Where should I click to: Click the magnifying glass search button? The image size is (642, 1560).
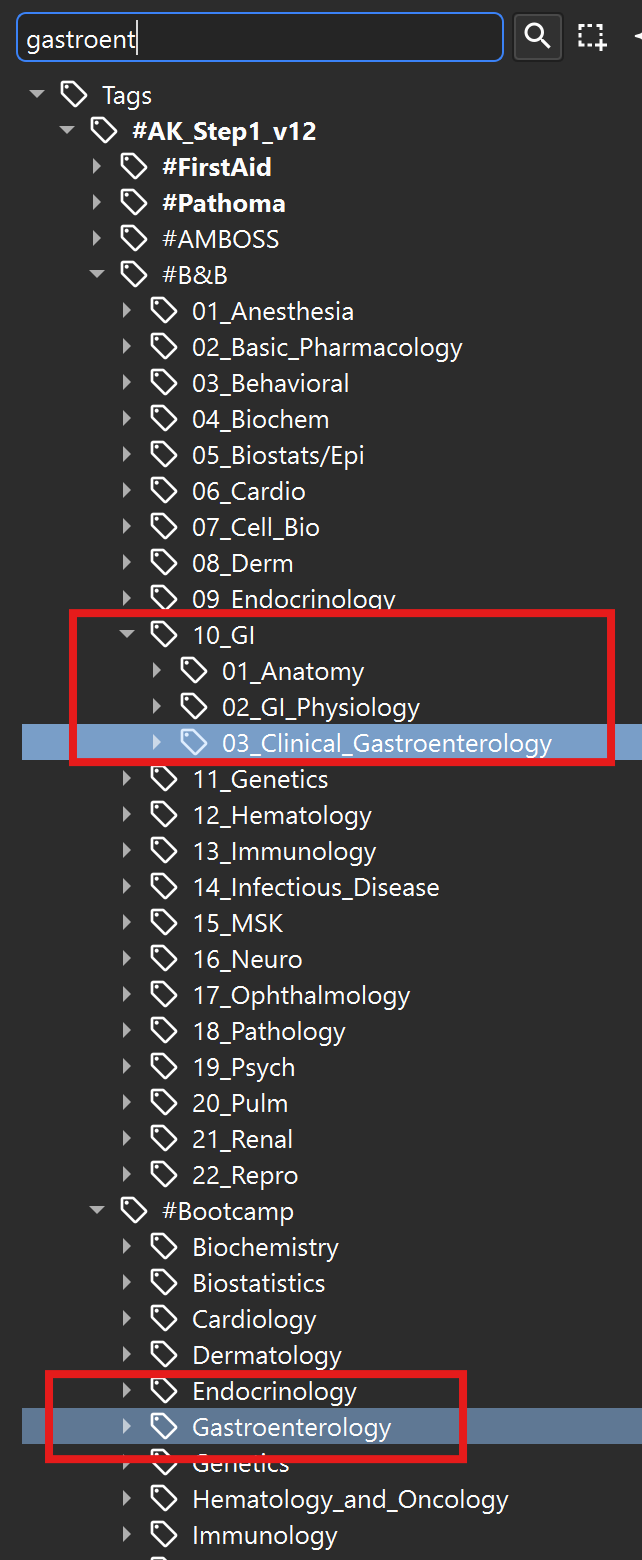537,37
